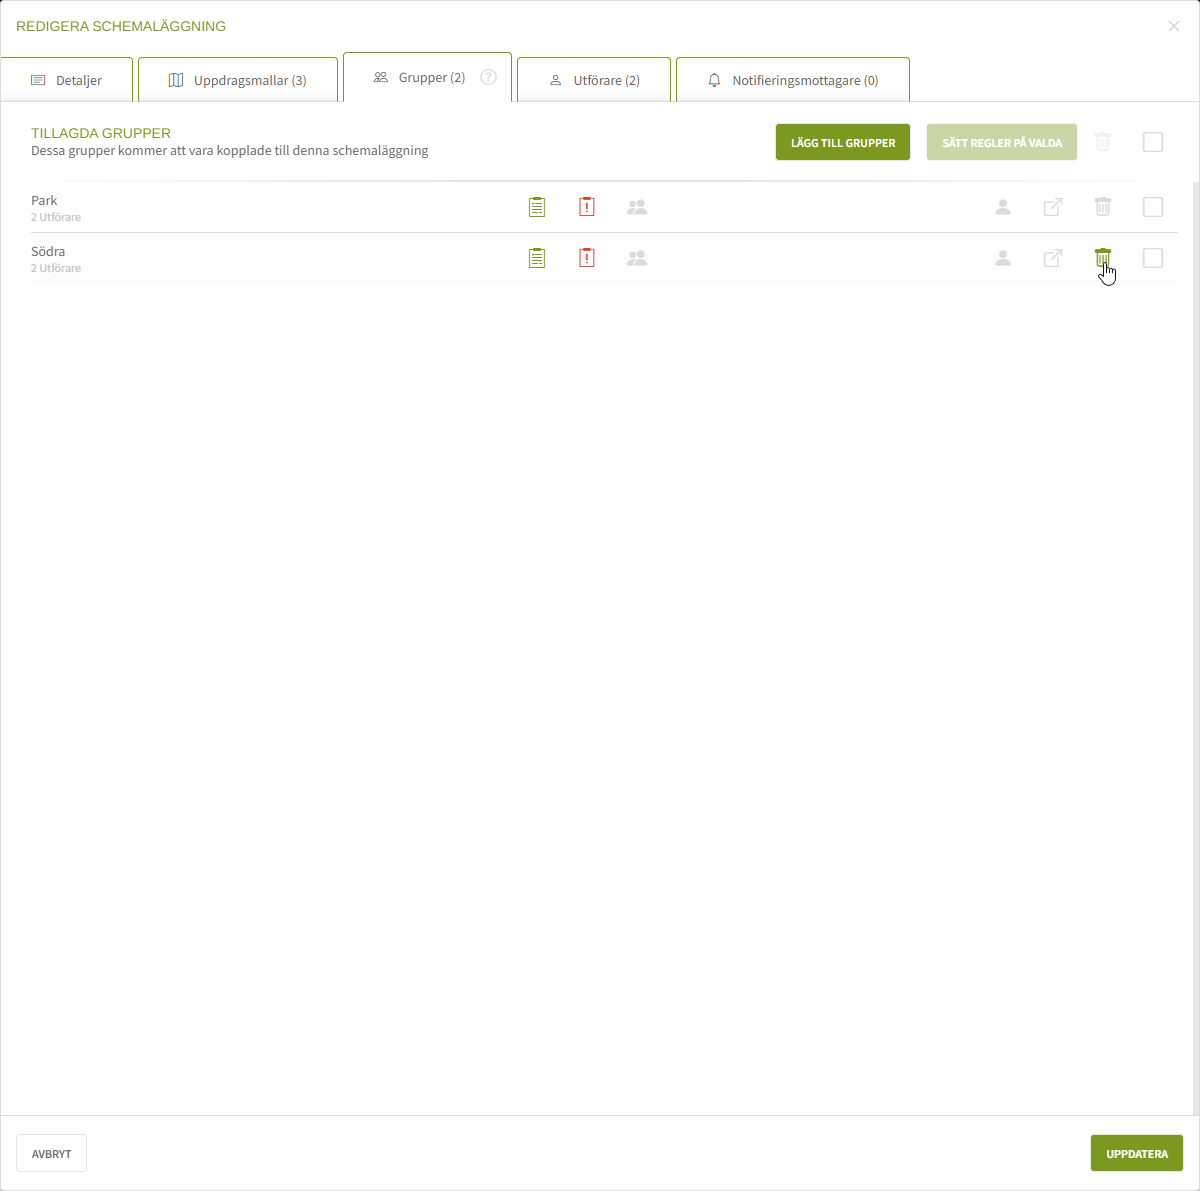Tick the checkbox for Park group
Viewport: 1200px width, 1191px height.
tap(1153, 207)
